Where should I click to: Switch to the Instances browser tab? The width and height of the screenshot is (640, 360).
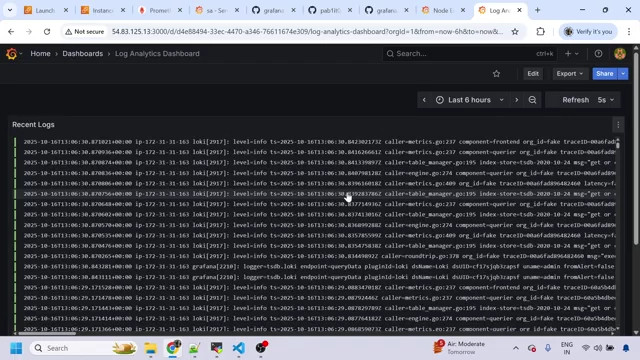click(x=102, y=10)
